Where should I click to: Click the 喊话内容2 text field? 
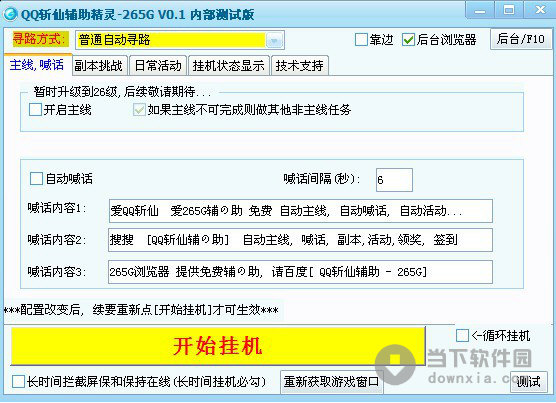(x=301, y=240)
